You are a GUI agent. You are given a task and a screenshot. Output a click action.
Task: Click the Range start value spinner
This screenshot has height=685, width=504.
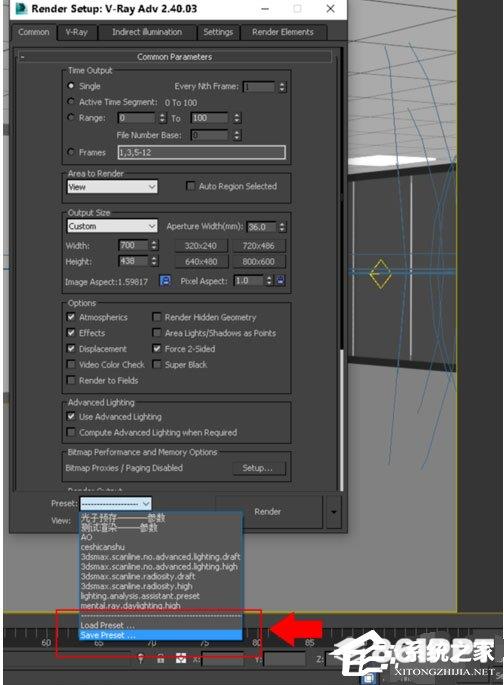point(162,118)
